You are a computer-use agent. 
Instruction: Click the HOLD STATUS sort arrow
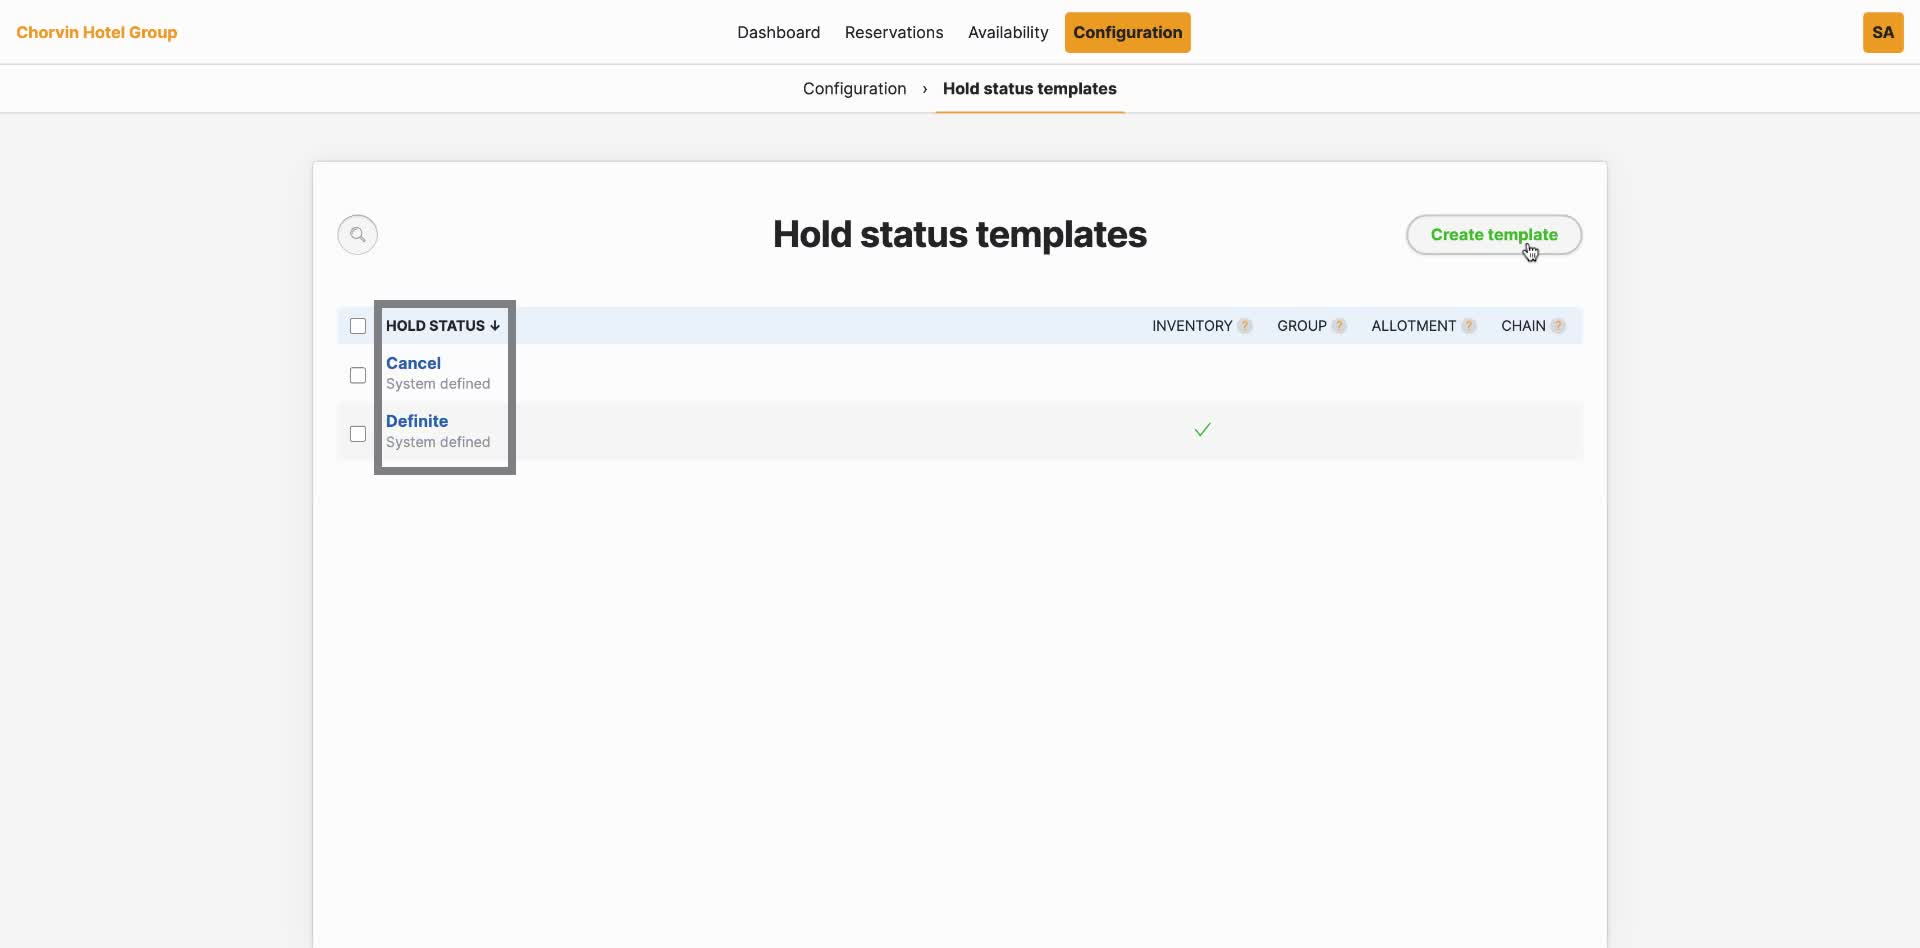496,326
